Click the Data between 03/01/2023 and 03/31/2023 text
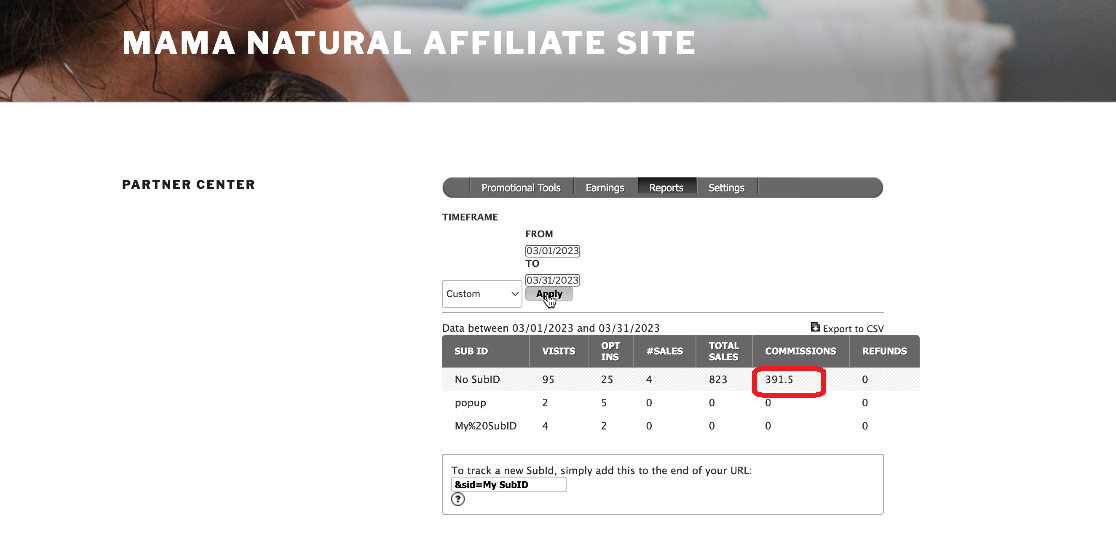Screen dimensions: 1116x558 [x=551, y=328]
